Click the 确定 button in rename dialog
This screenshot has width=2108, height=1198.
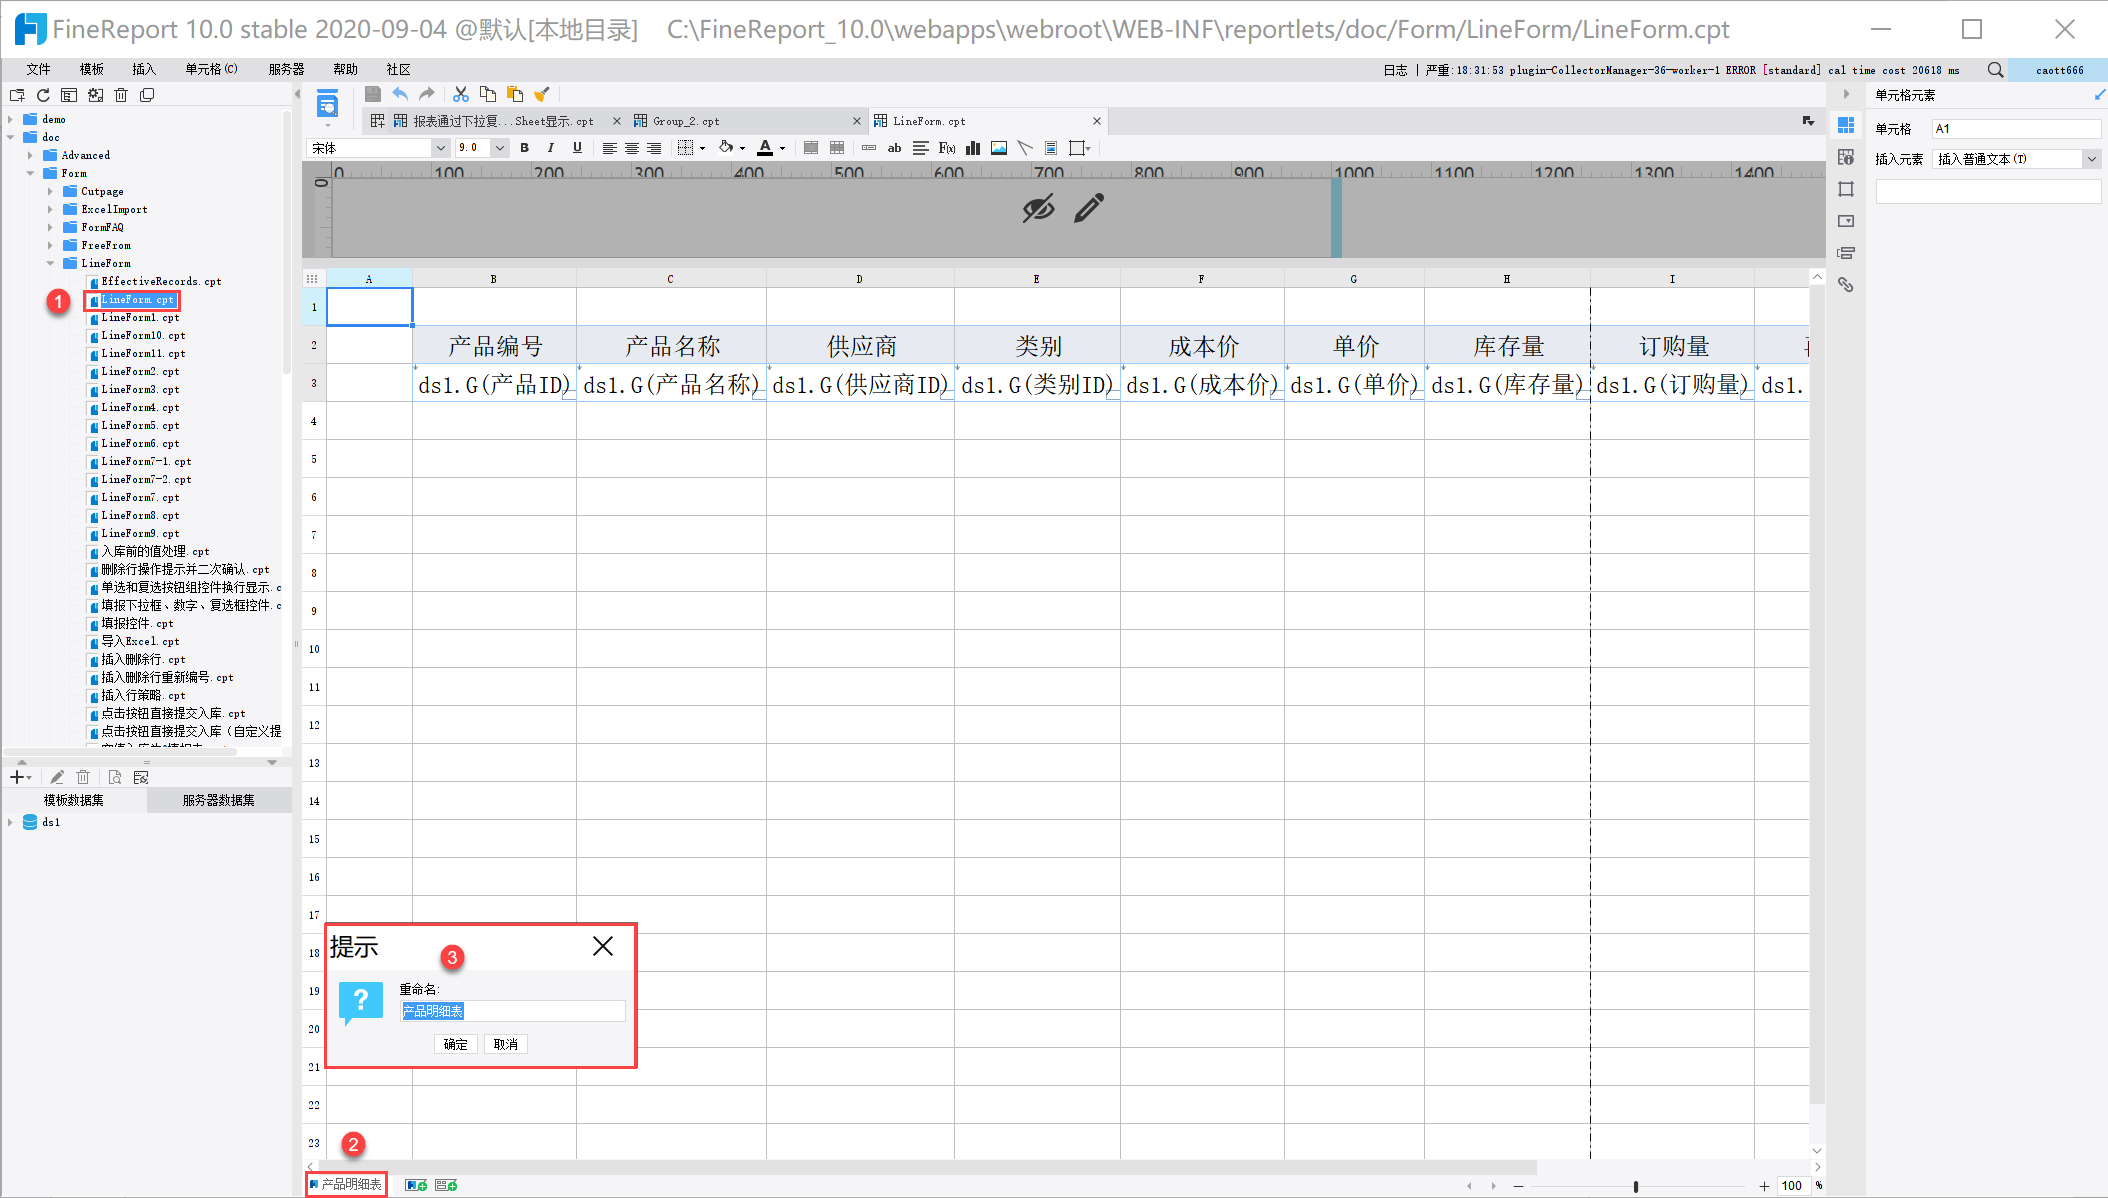click(455, 1044)
